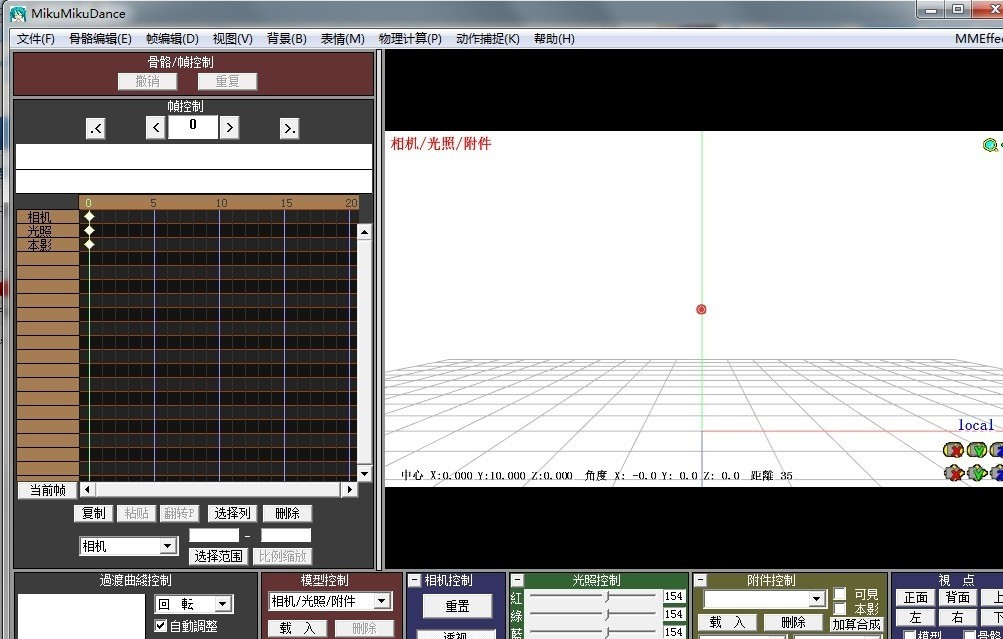Click the red X-axis move icon, bottom row

tap(953, 473)
